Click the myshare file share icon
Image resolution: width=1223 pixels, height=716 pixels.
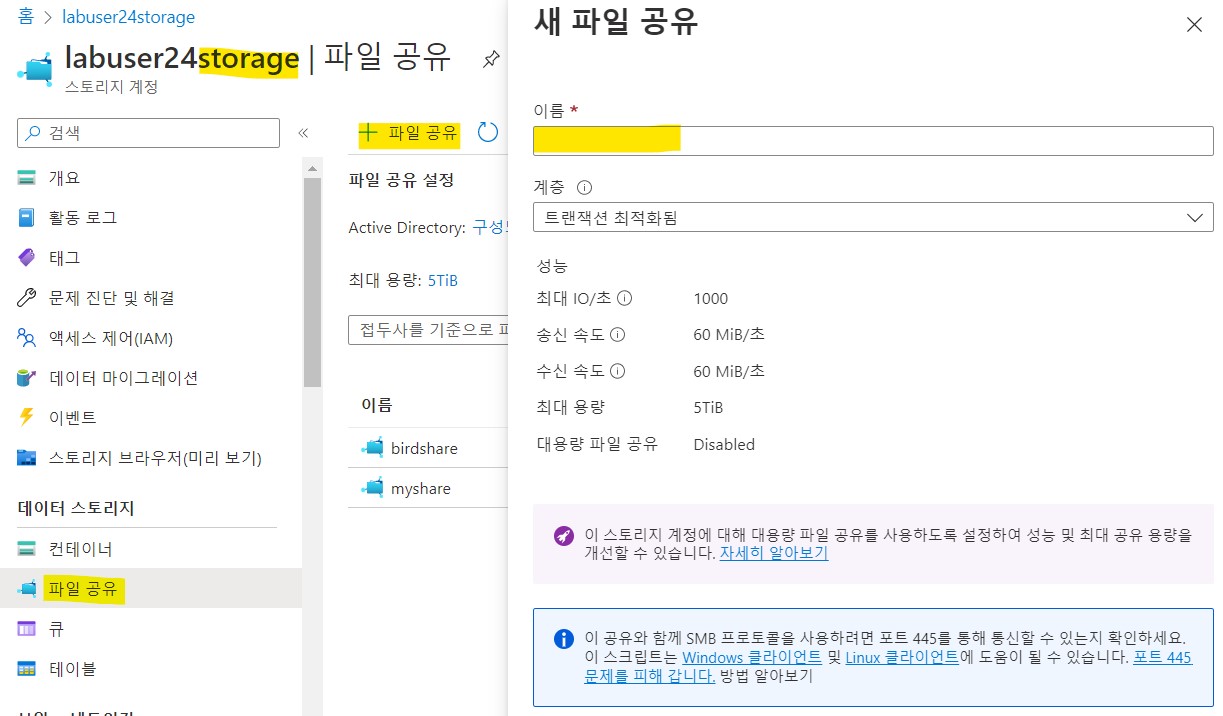coord(372,487)
